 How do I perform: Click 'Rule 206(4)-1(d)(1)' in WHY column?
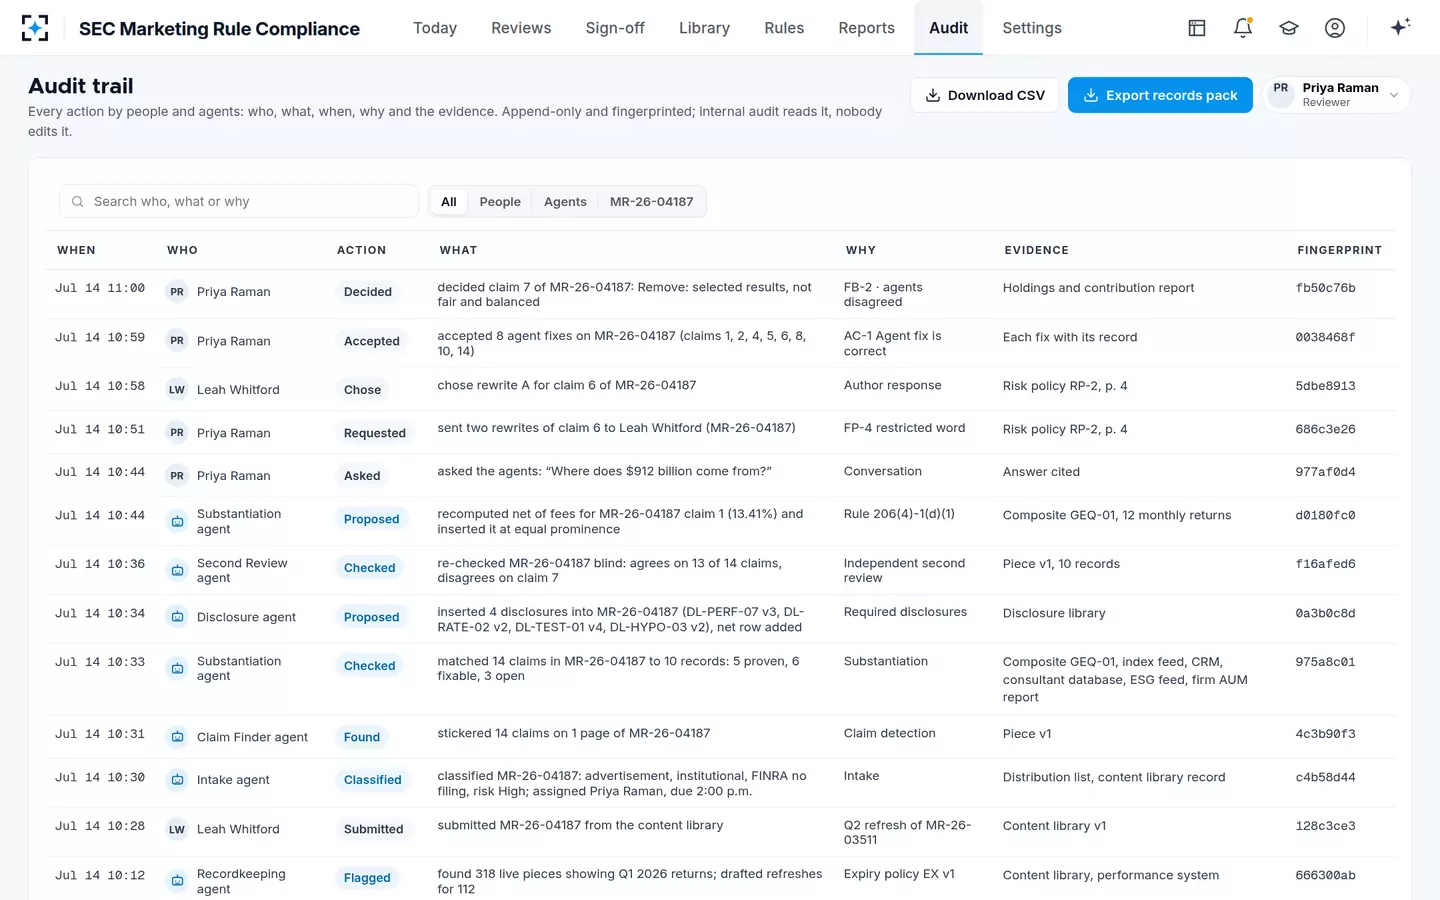pos(899,514)
